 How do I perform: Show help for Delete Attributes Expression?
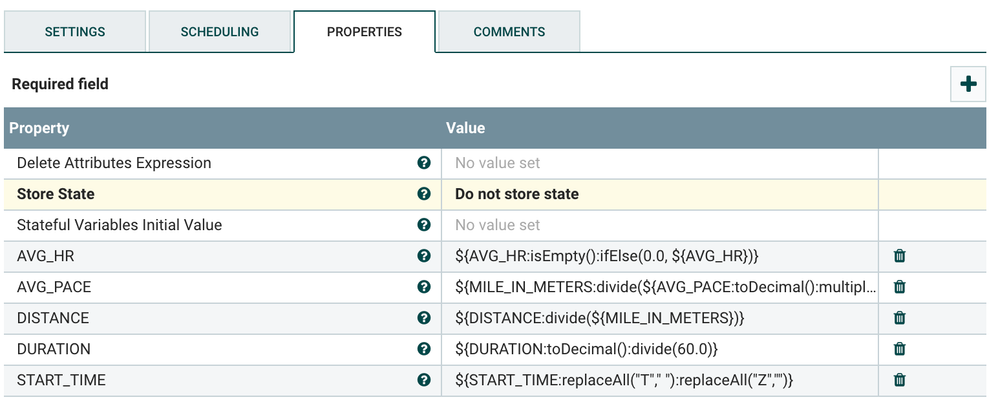click(424, 163)
